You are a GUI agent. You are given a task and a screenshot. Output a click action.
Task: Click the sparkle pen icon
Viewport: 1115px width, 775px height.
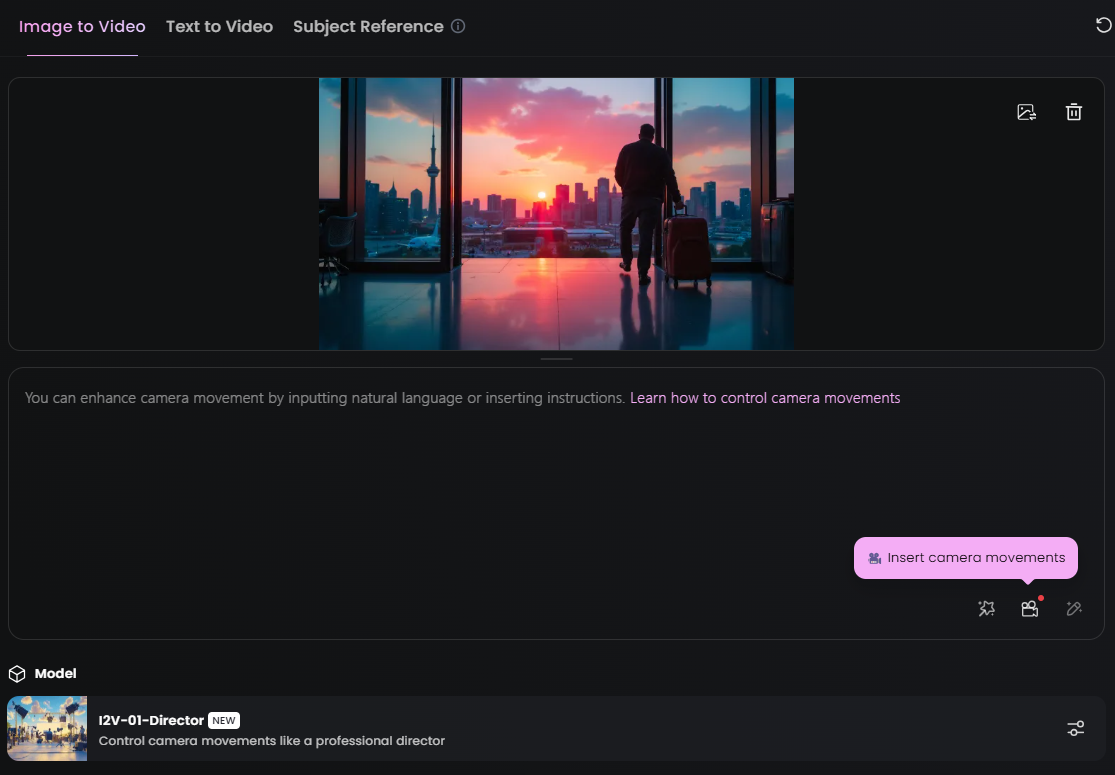(1074, 608)
